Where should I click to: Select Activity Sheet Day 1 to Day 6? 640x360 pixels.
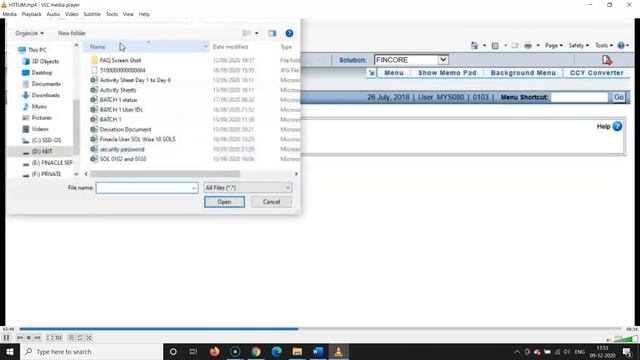point(135,80)
